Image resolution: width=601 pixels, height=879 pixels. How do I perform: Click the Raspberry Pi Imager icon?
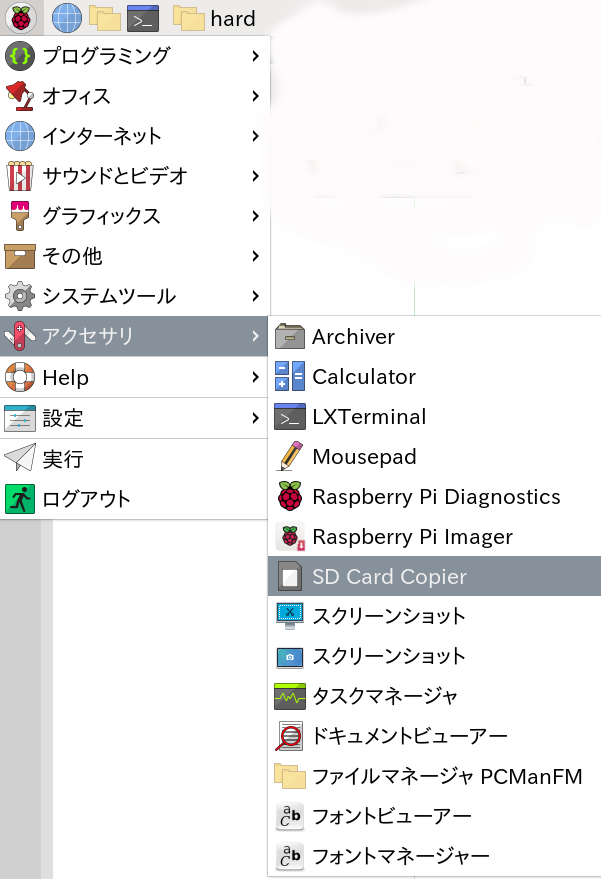pos(290,536)
